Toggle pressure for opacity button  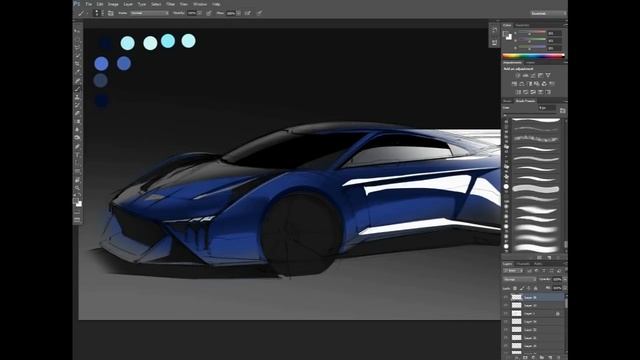click(x=209, y=13)
